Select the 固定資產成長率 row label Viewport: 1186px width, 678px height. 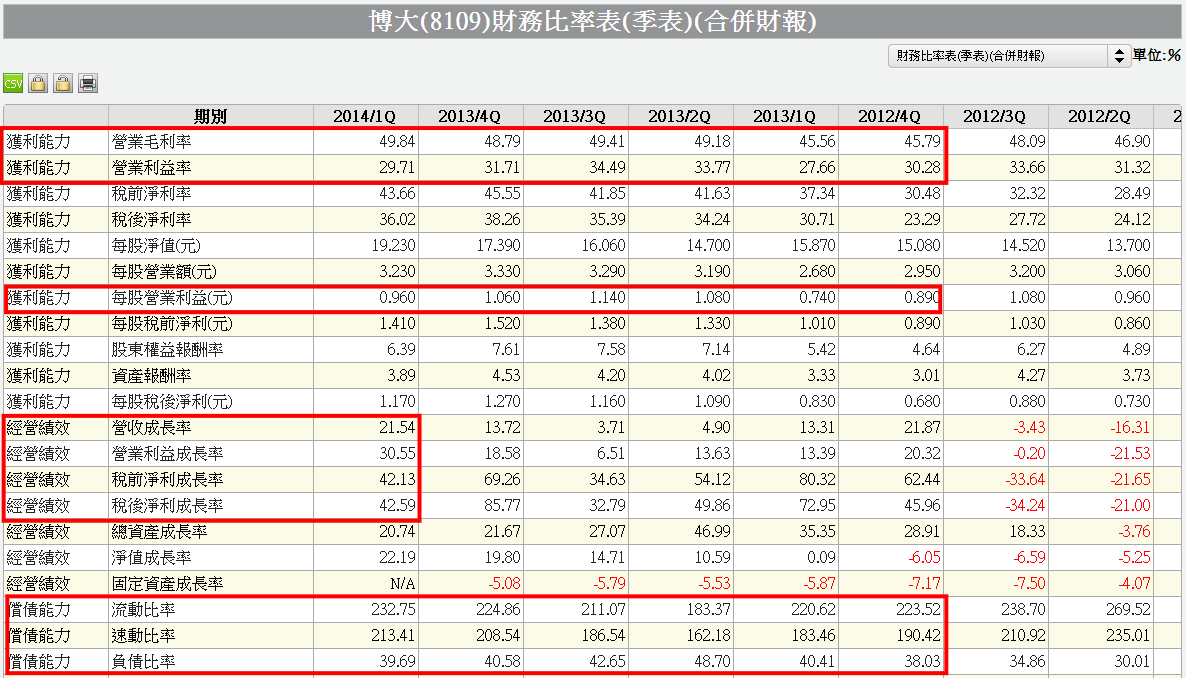[167, 584]
